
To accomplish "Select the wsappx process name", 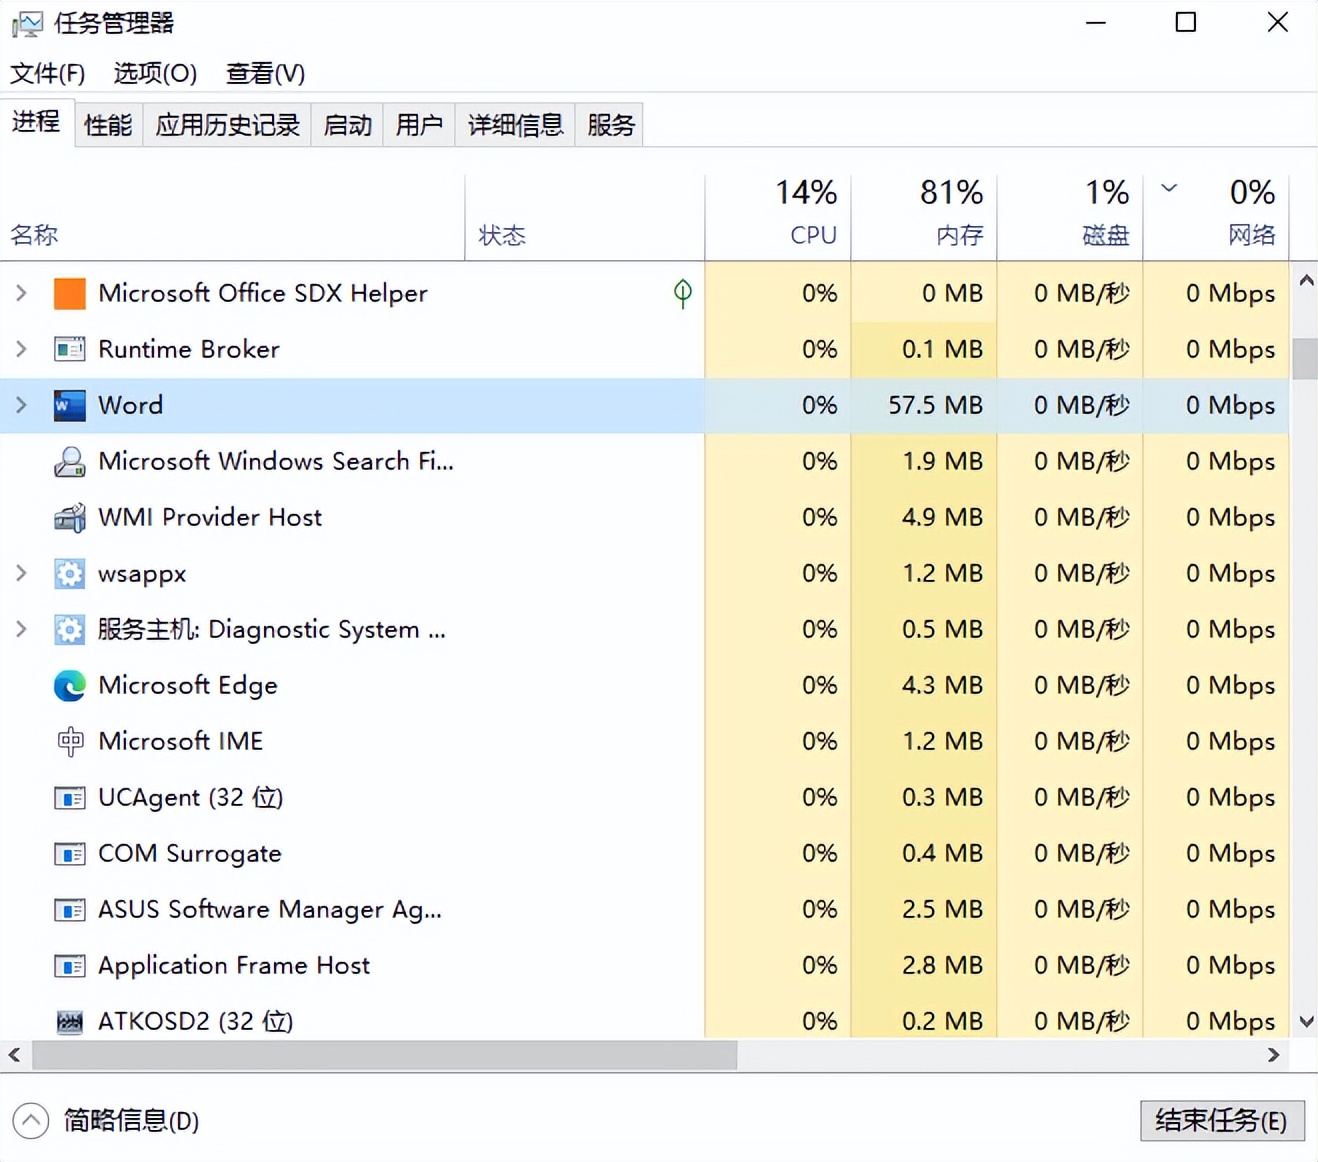I will pyautogui.click(x=142, y=574).
